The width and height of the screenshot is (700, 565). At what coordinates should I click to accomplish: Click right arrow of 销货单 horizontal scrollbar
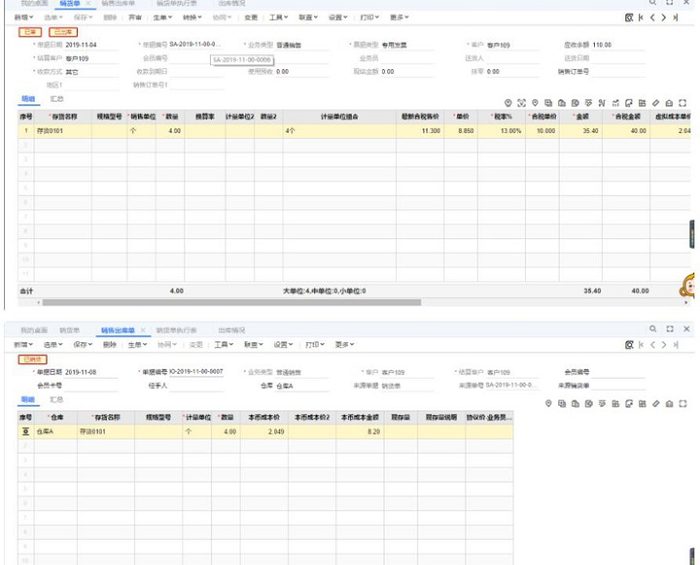pyautogui.click(x=686, y=303)
